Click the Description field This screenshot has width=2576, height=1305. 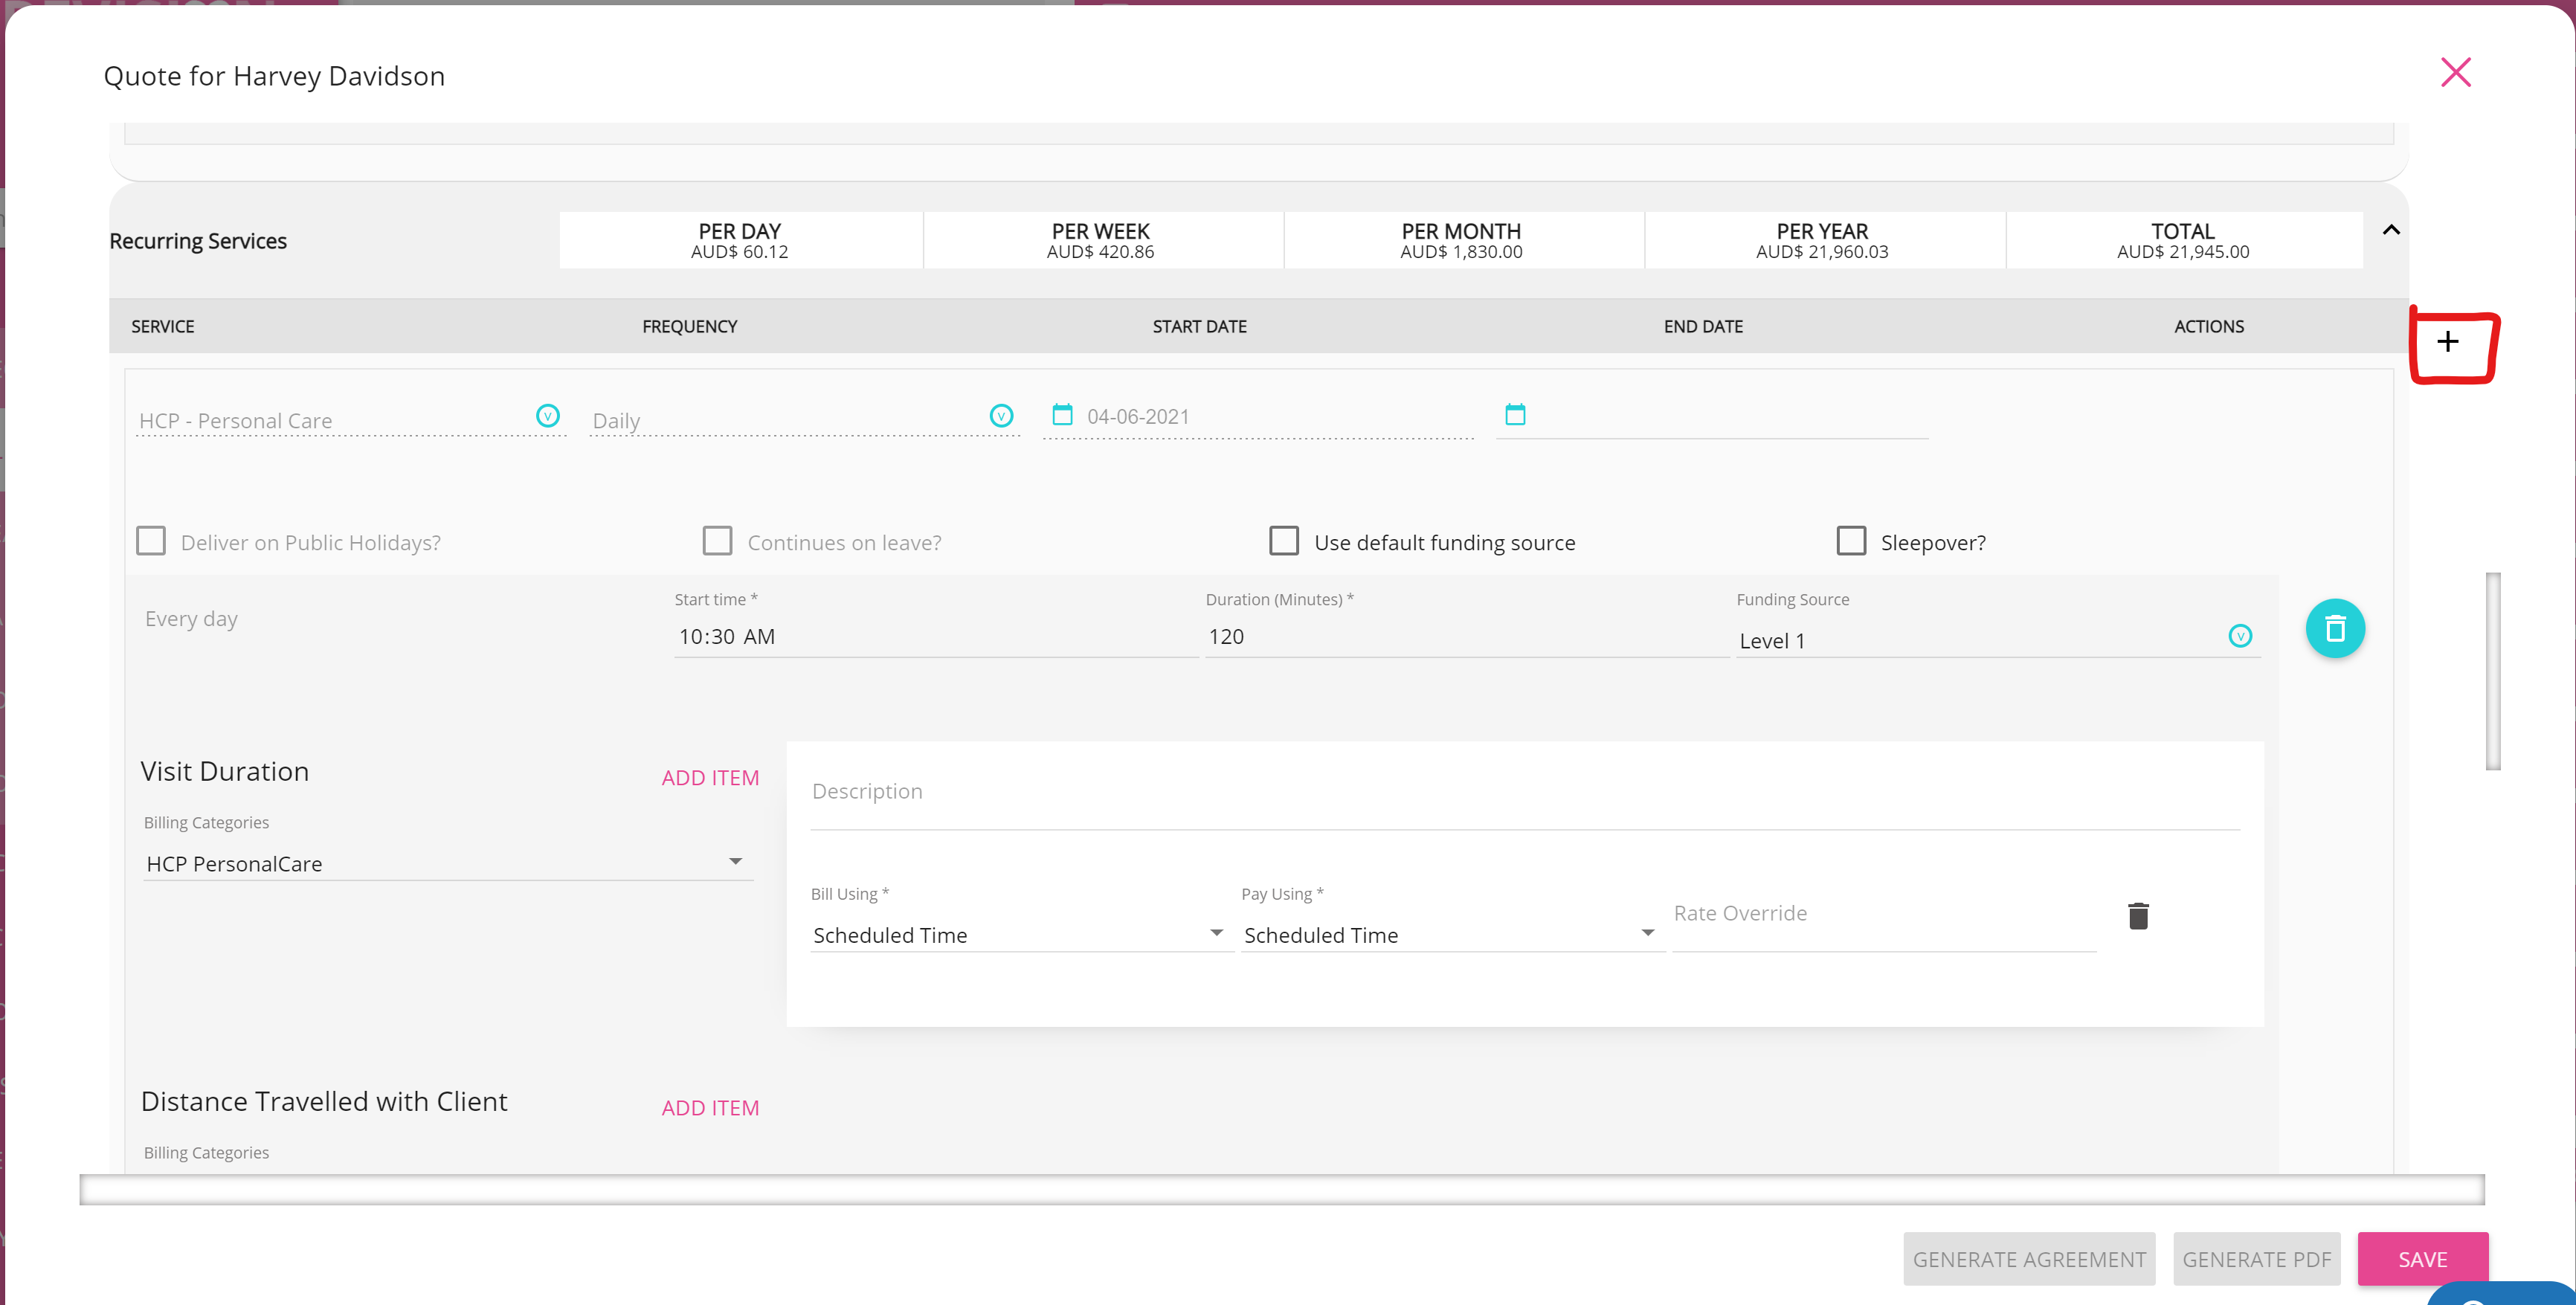tap(1525, 792)
